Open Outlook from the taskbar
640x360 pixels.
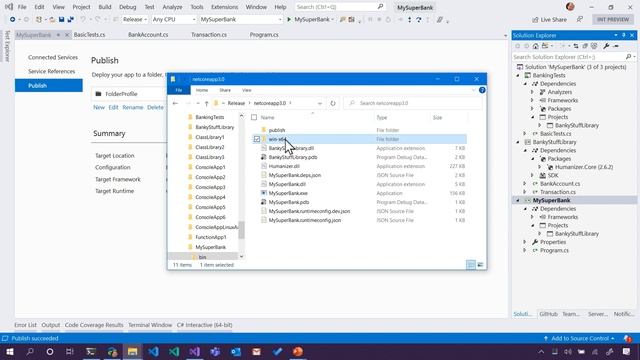pos(236,351)
